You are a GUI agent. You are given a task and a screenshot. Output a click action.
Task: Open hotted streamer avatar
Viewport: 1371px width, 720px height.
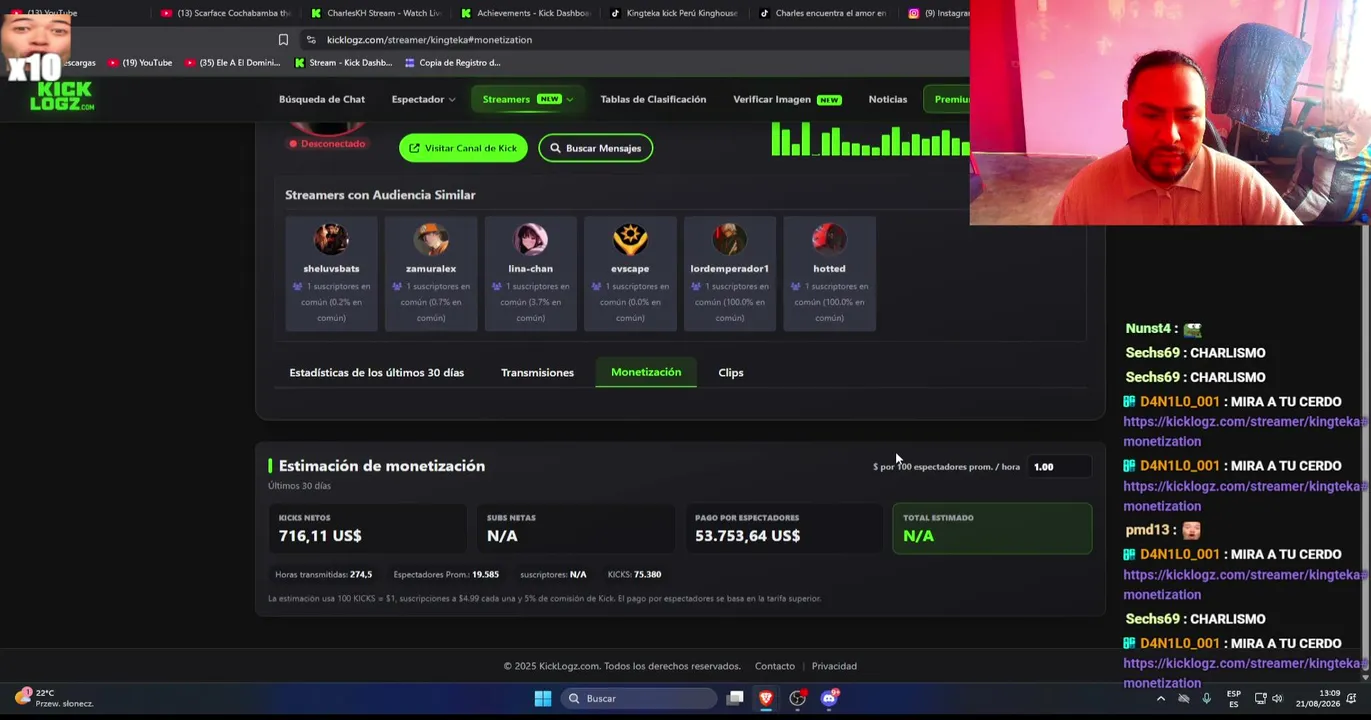829,240
